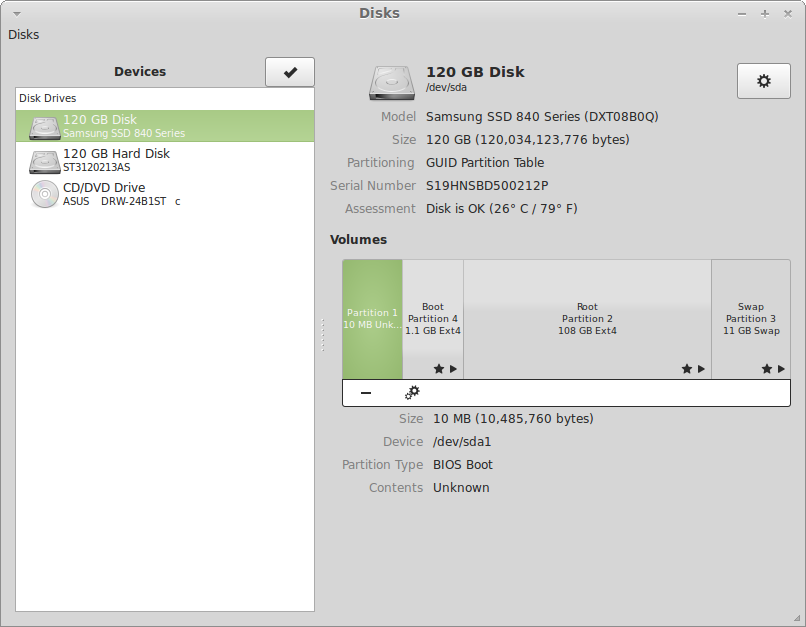This screenshot has height=627, width=806.
Task: Minimize the Disks window
Action: pyautogui.click(x=742, y=14)
